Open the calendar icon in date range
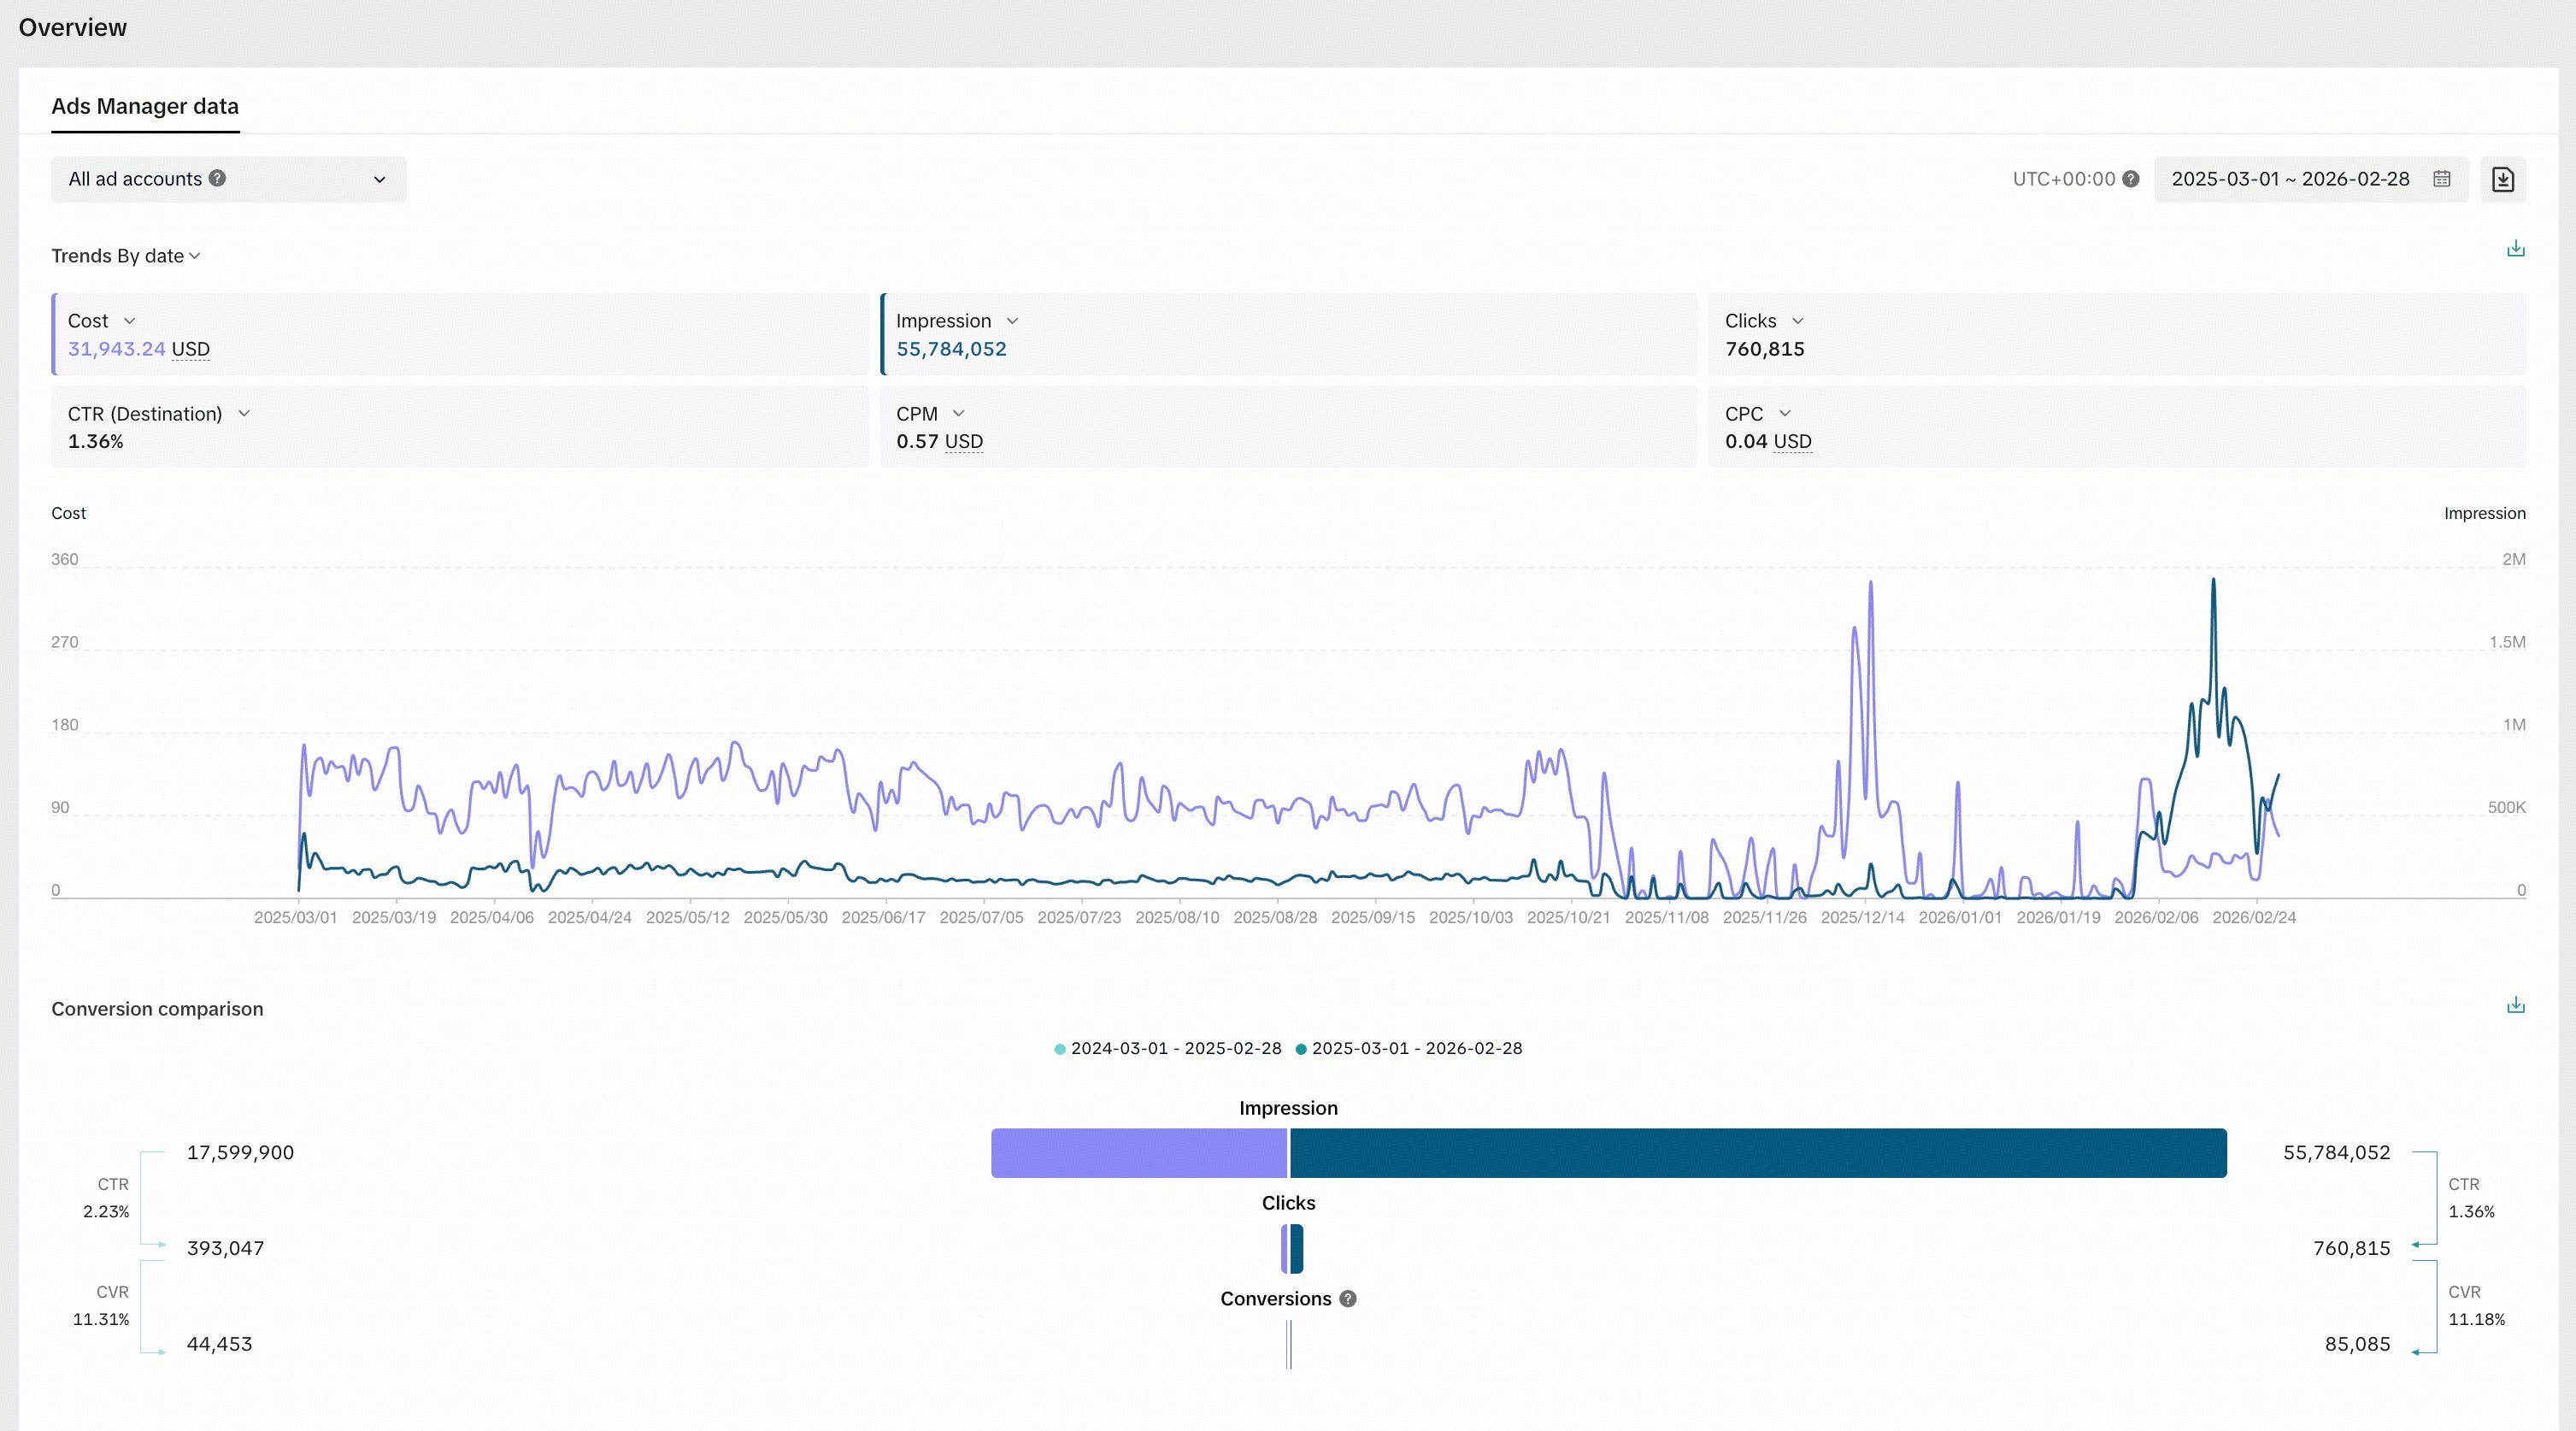 coord(2441,179)
